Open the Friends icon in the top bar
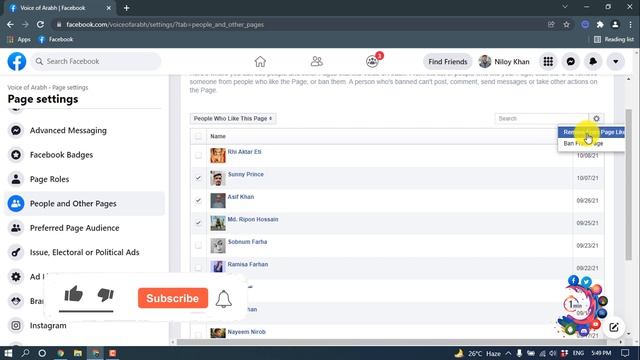The image size is (640, 360). pyautogui.click(x=316, y=62)
